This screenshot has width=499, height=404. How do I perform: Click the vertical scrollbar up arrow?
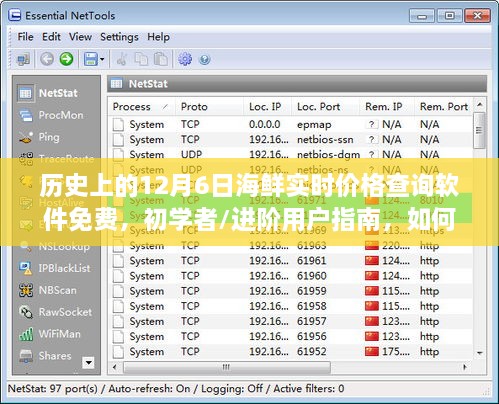[480, 105]
